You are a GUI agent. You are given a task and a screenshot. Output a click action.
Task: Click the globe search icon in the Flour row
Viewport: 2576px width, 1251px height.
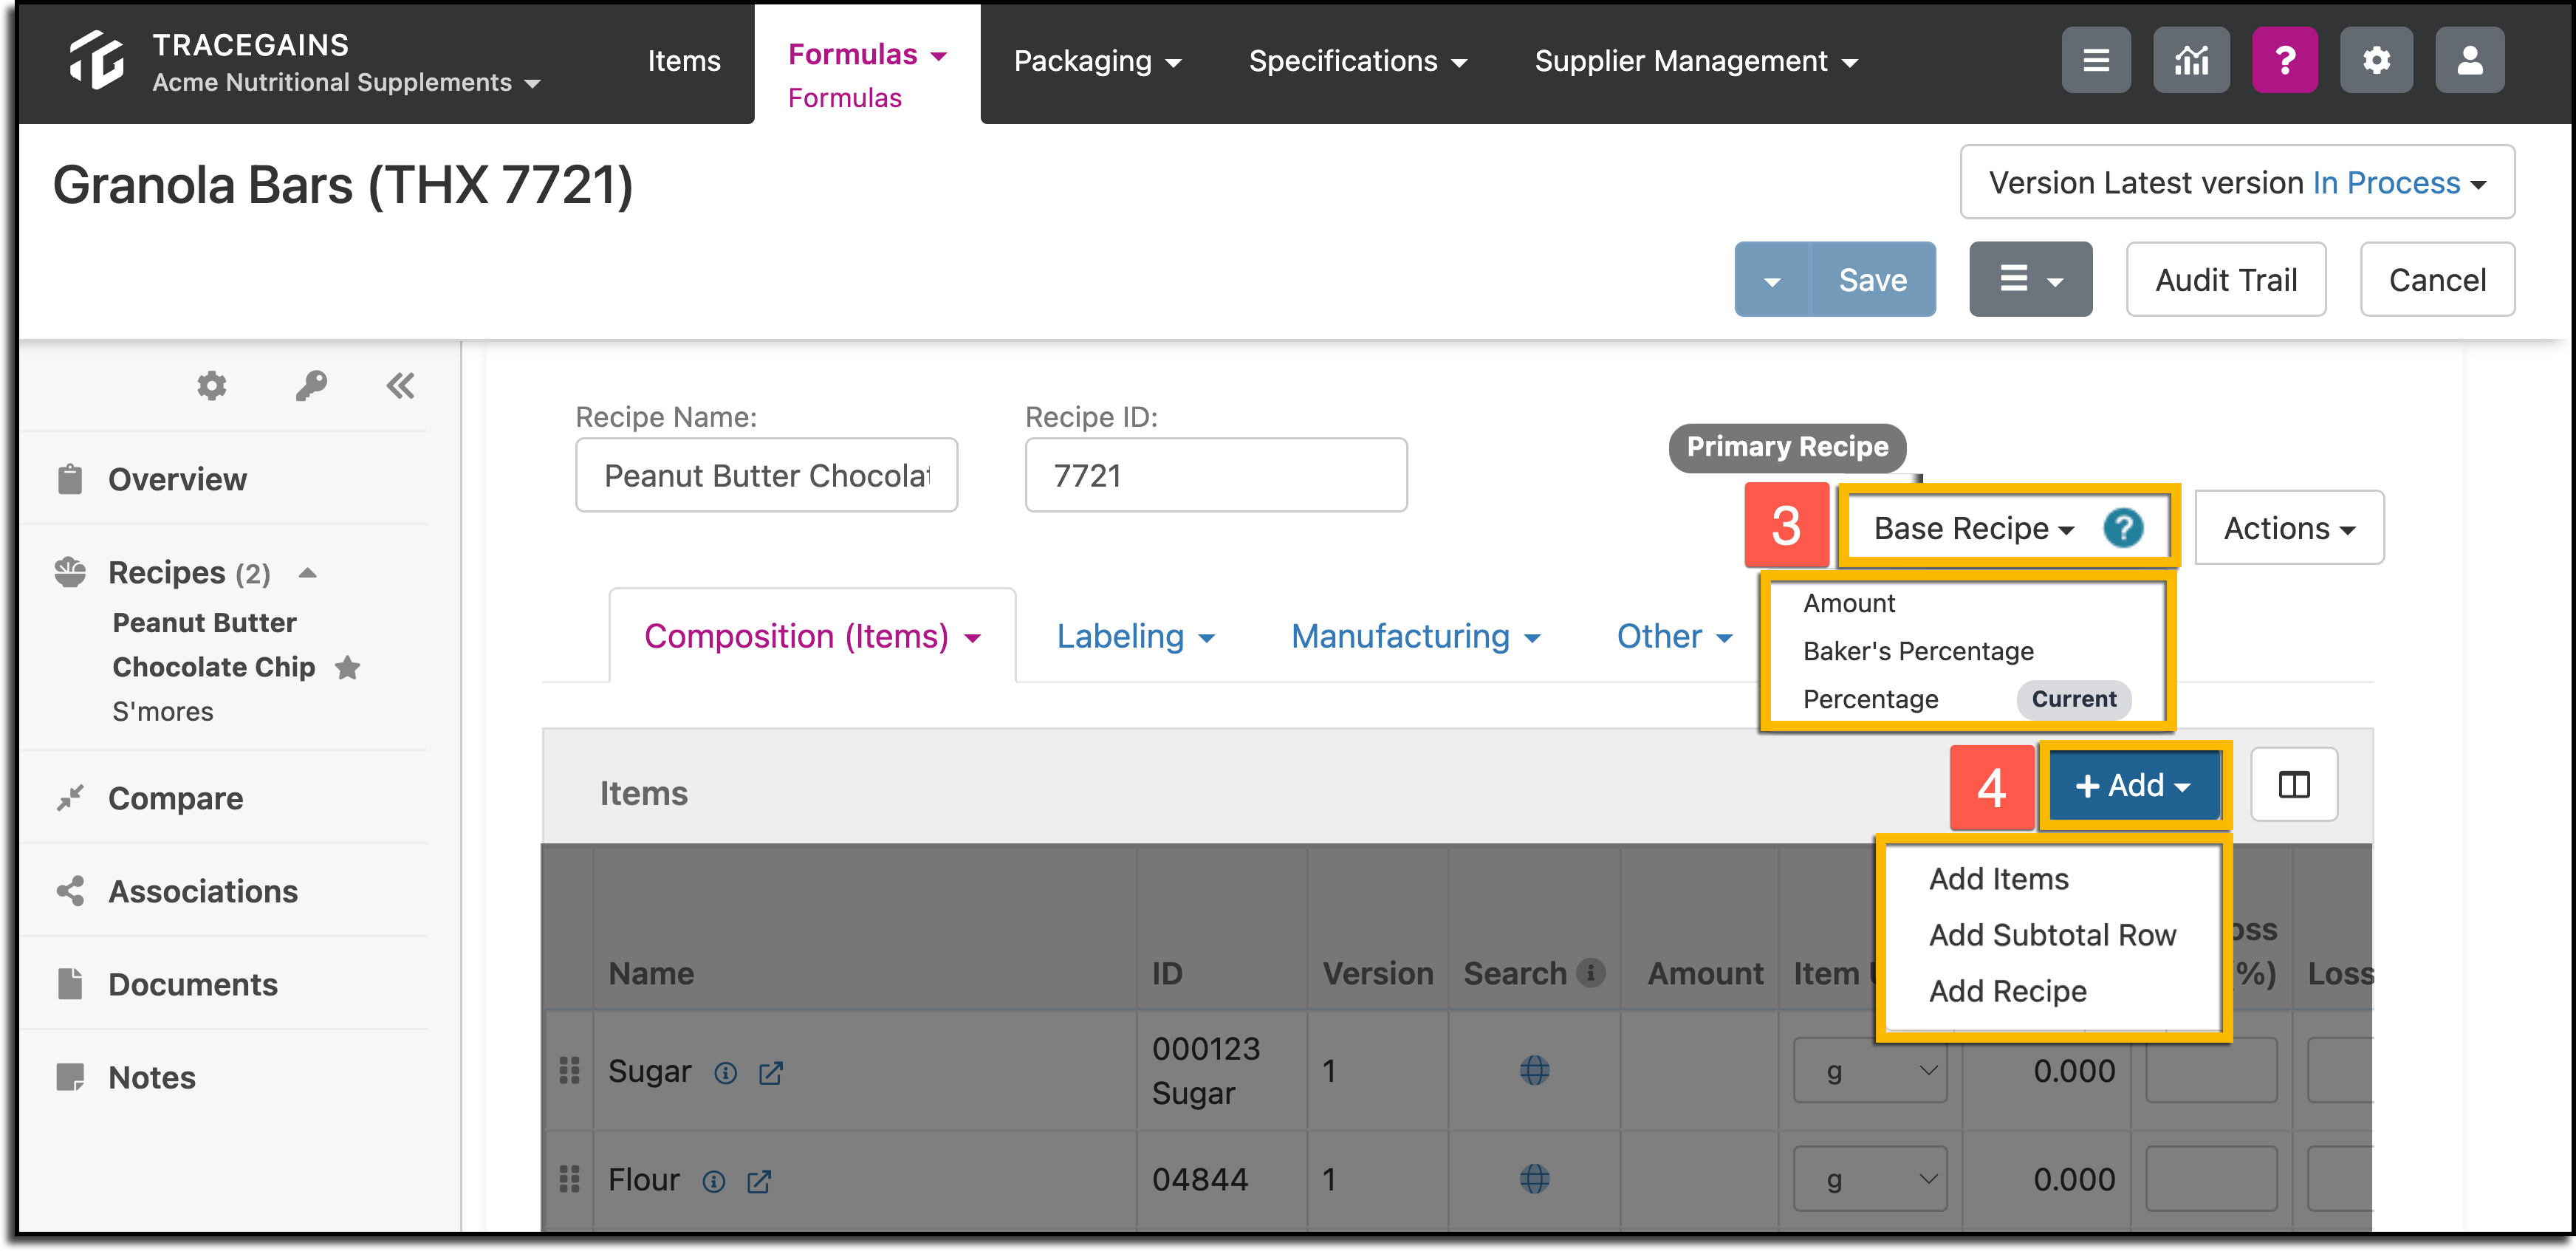coord(1534,1180)
